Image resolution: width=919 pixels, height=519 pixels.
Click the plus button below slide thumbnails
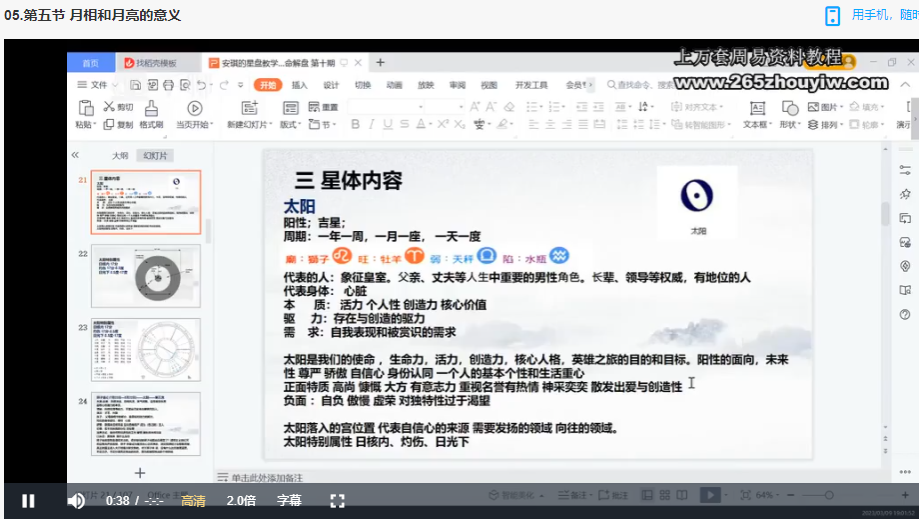point(140,473)
